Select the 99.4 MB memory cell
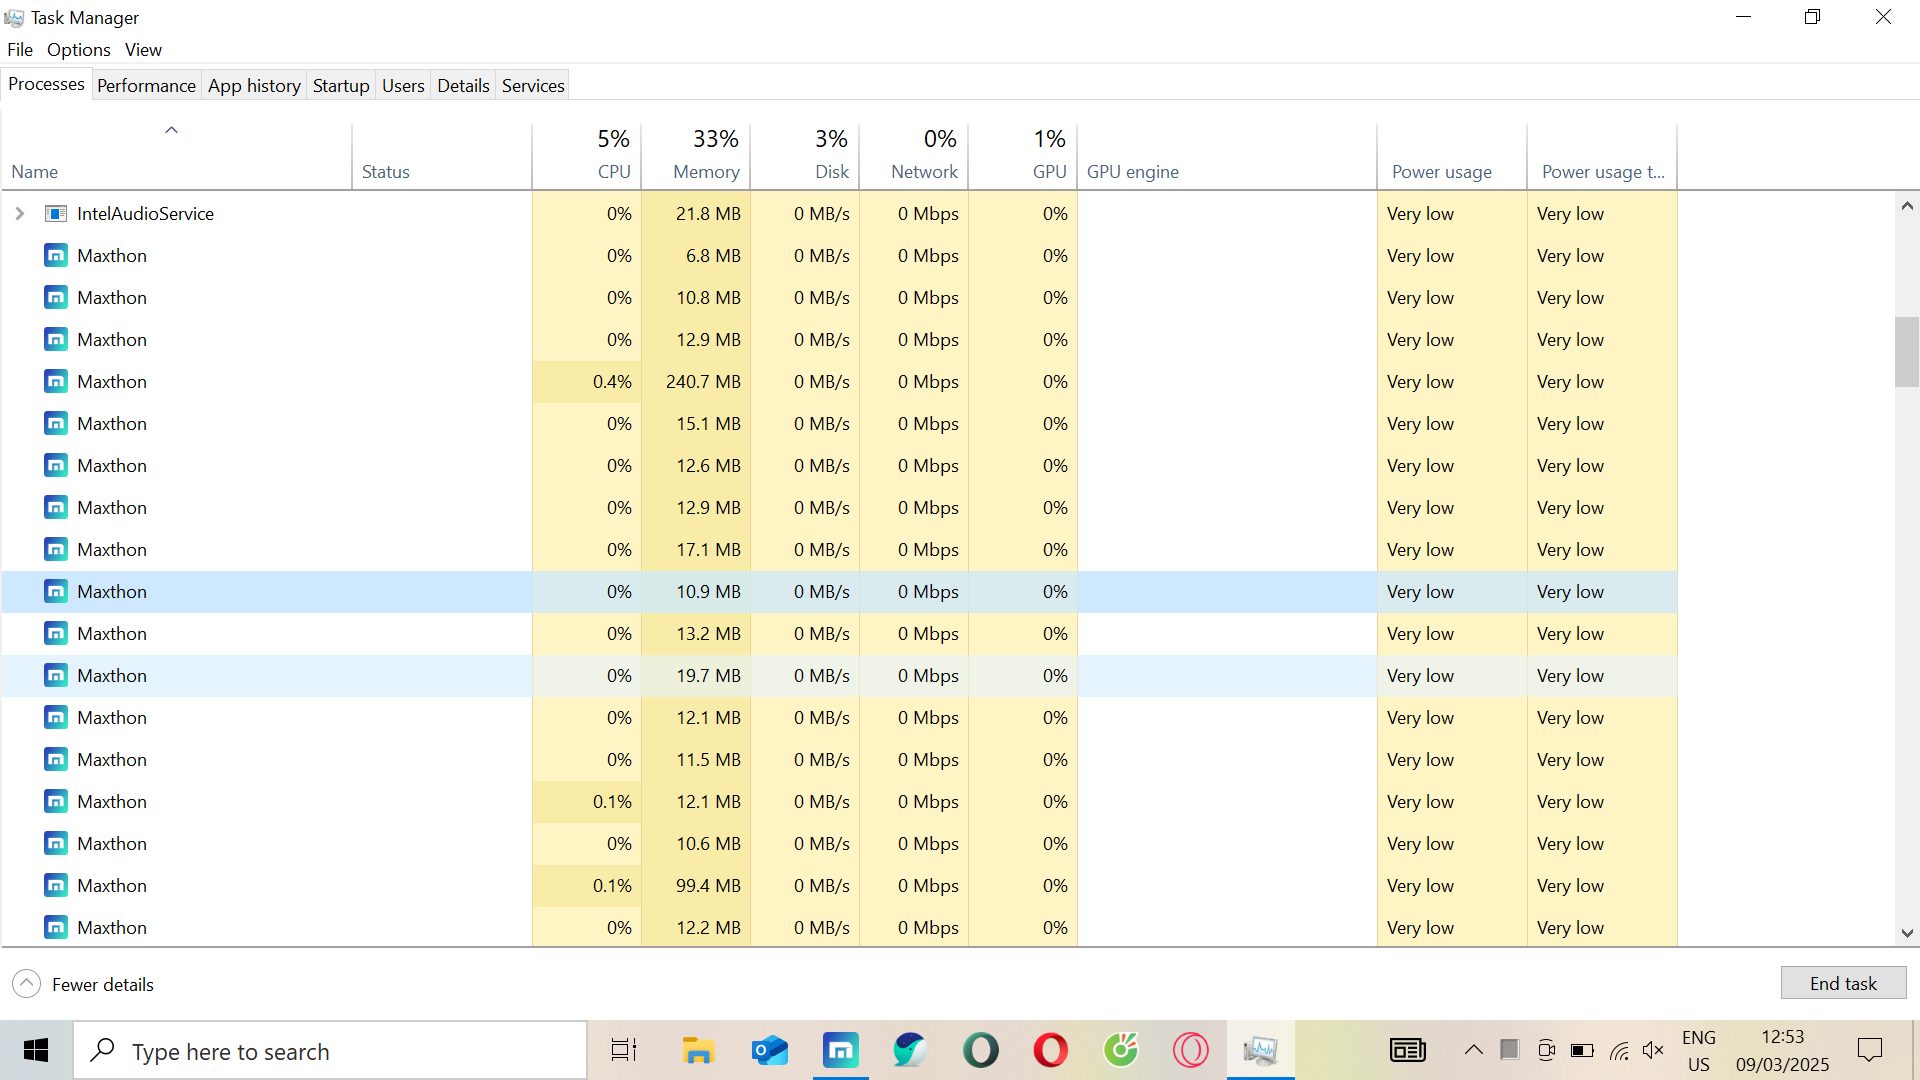This screenshot has width=1920, height=1080. click(696, 885)
